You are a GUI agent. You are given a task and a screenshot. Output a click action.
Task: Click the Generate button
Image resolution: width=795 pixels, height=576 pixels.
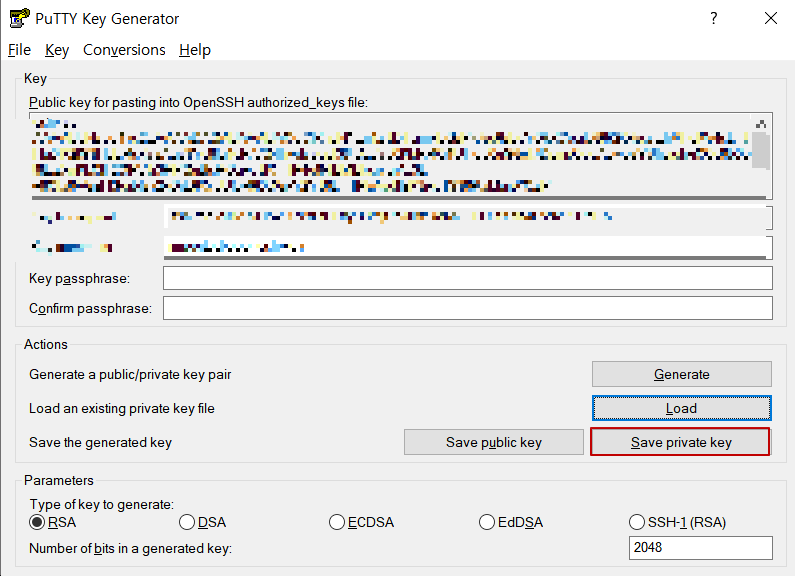pos(681,374)
